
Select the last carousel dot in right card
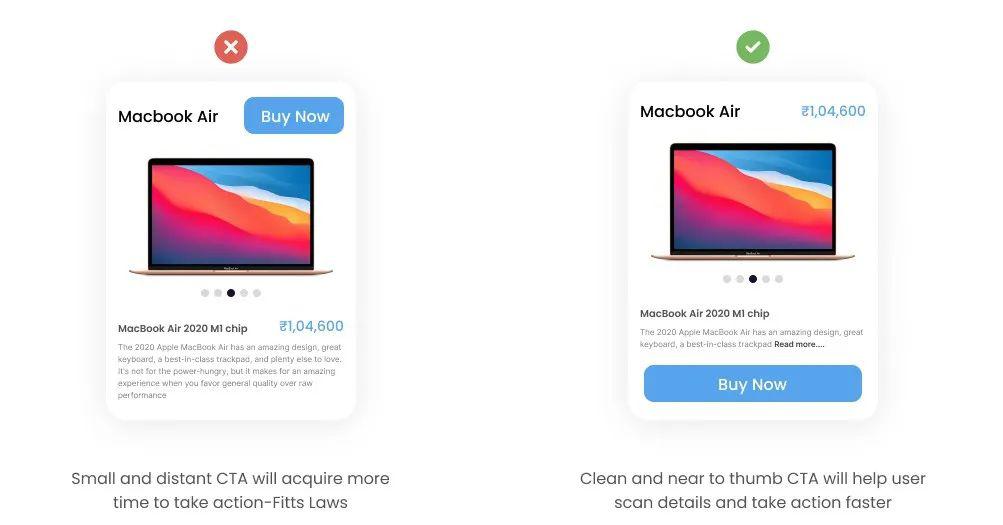click(779, 279)
